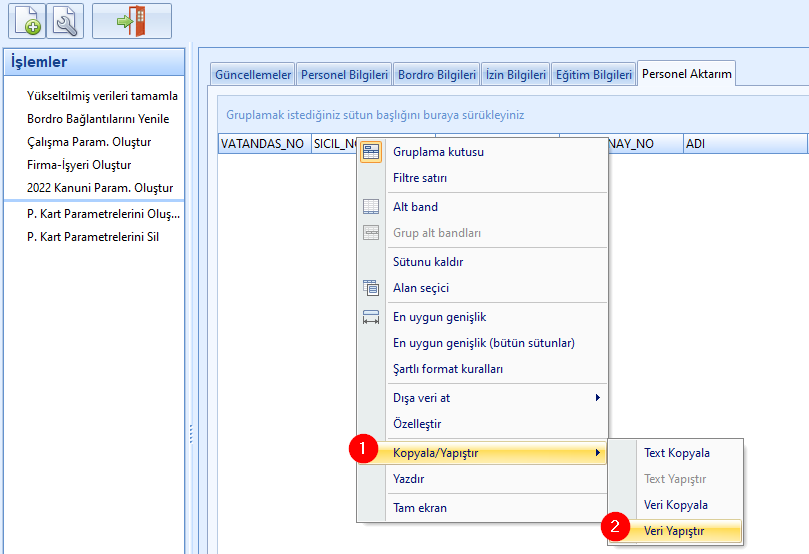Viewport: 809px width, 554px height.
Task: Click the new document icon with green plus
Action: 27,21
